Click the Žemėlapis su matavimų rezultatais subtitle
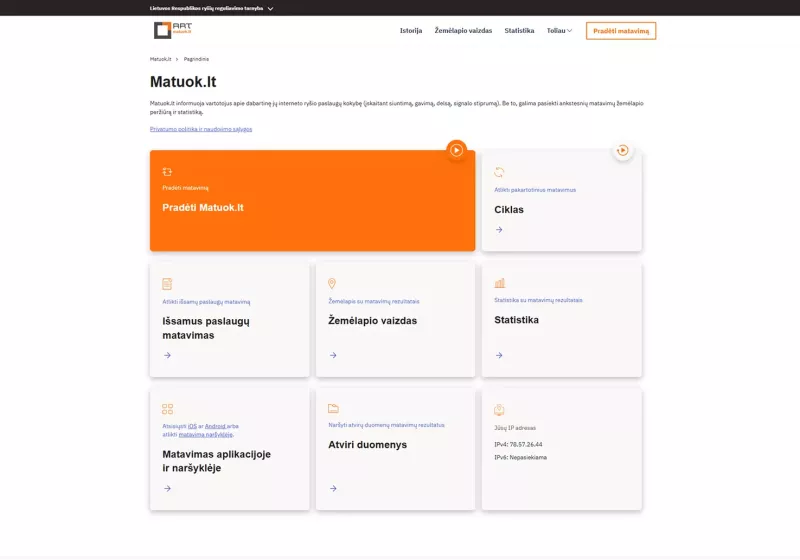This screenshot has height=560, width=800. [x=373, y=301]
